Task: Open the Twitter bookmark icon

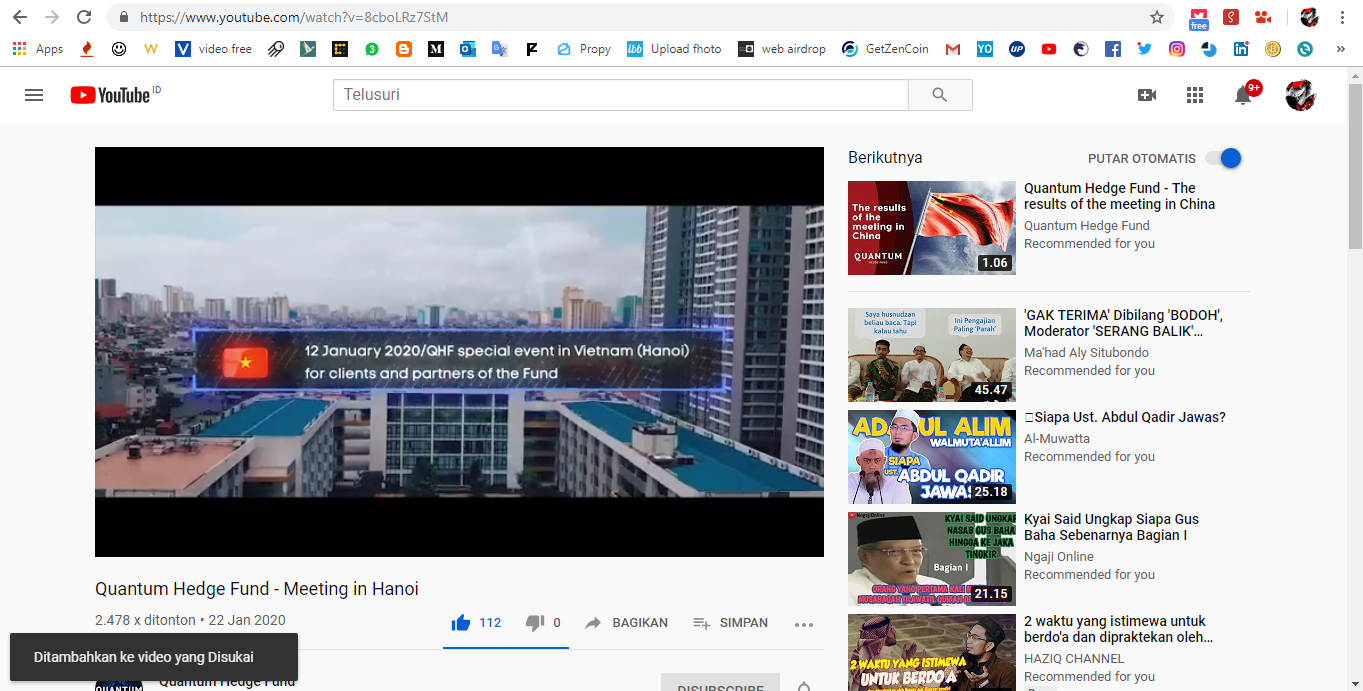Action: tap(1144, 48)
